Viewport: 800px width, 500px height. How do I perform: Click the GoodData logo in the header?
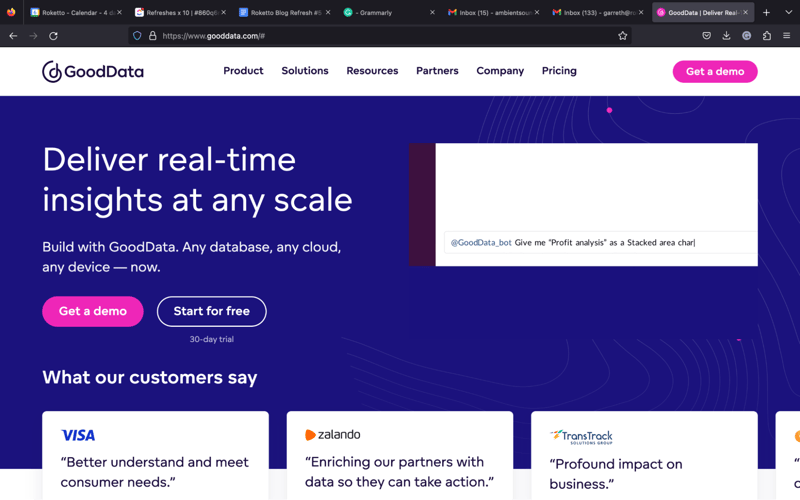(93, 71)
